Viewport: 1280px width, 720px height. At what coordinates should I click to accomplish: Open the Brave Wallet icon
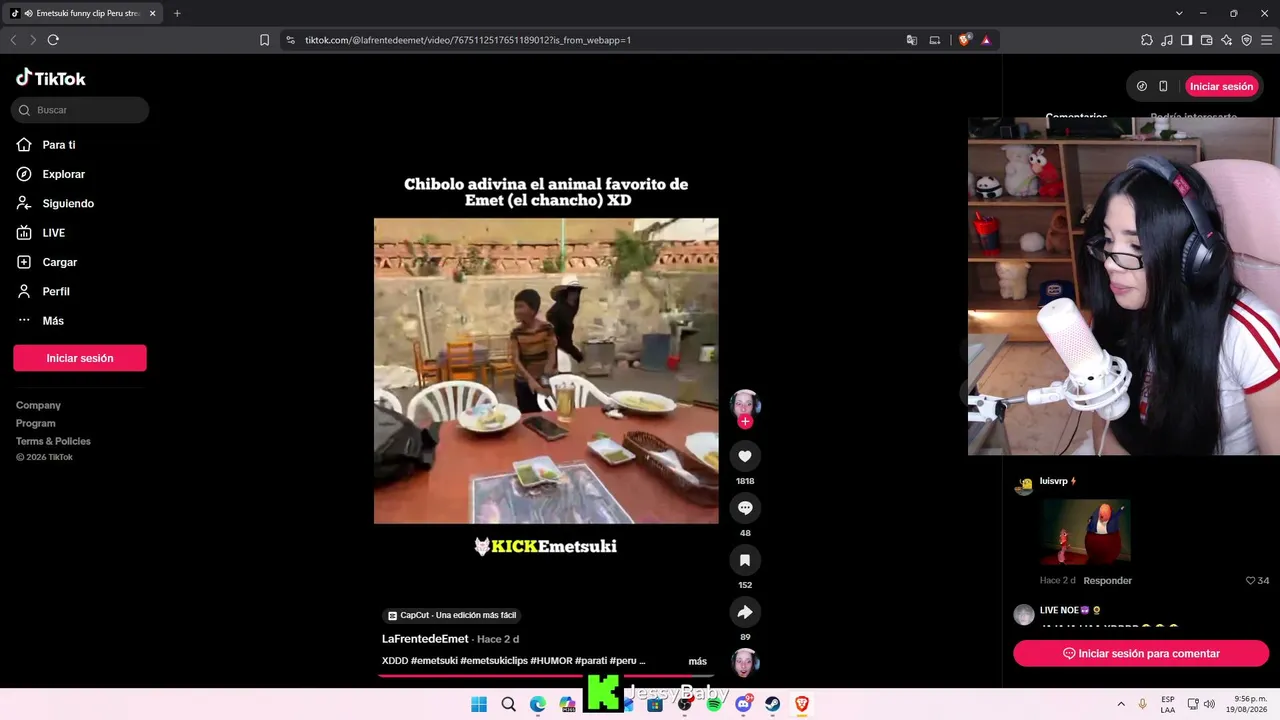1207,40
